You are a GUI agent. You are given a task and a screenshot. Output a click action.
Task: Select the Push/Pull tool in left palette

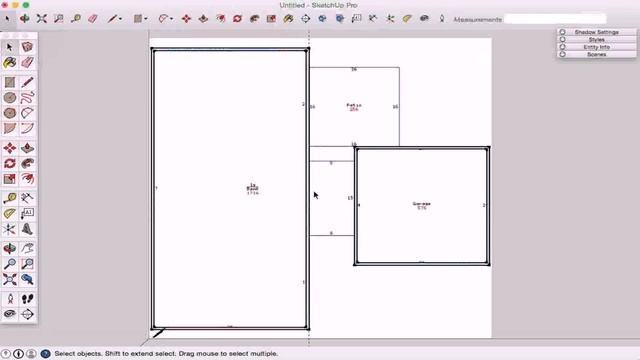click(x=27, y=148)
